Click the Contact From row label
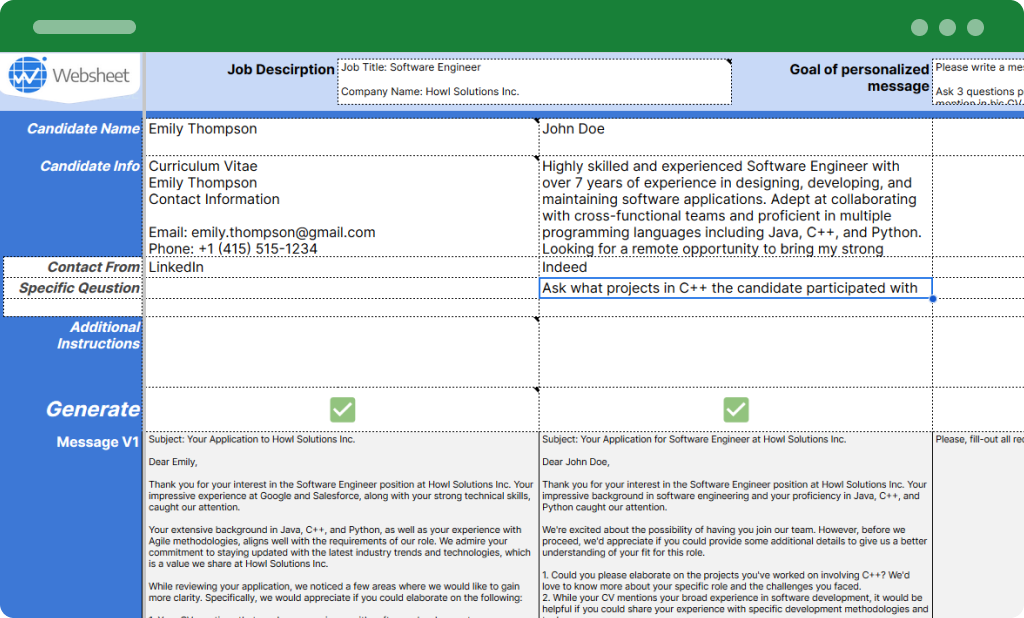1024x618 pixels. coord(93,267)
